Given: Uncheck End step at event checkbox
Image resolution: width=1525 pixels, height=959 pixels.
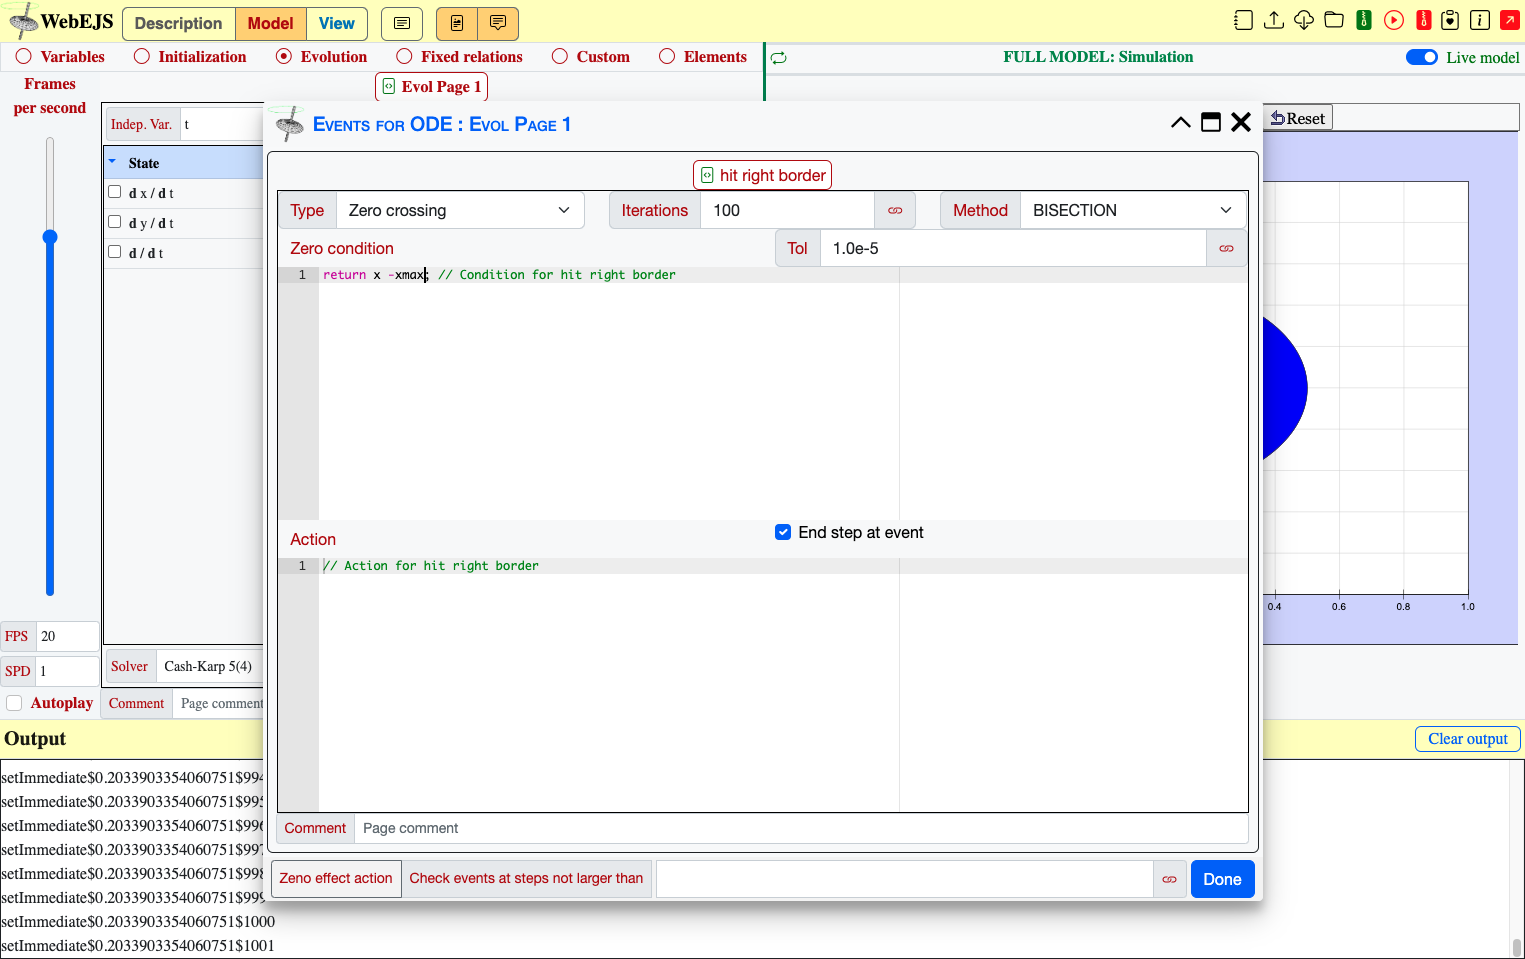Looking at the screenshot, I should (x=783, y=532).
